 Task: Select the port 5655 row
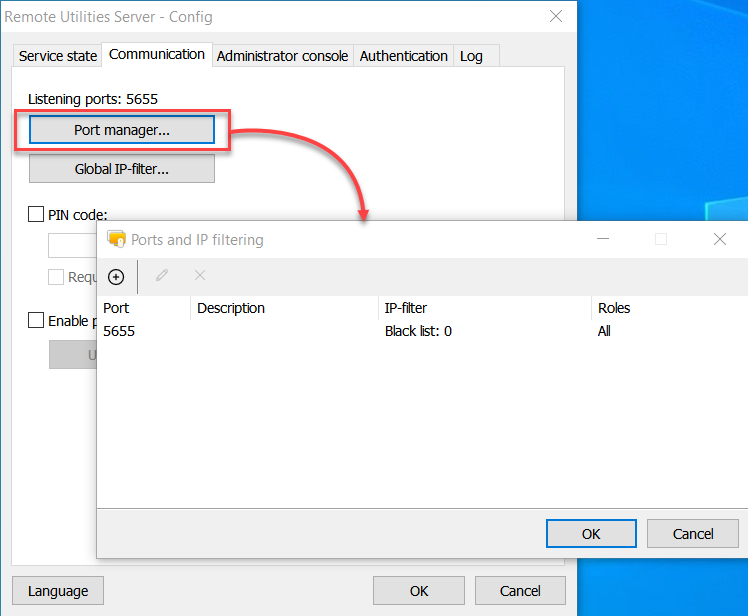[x=422, y=331]
